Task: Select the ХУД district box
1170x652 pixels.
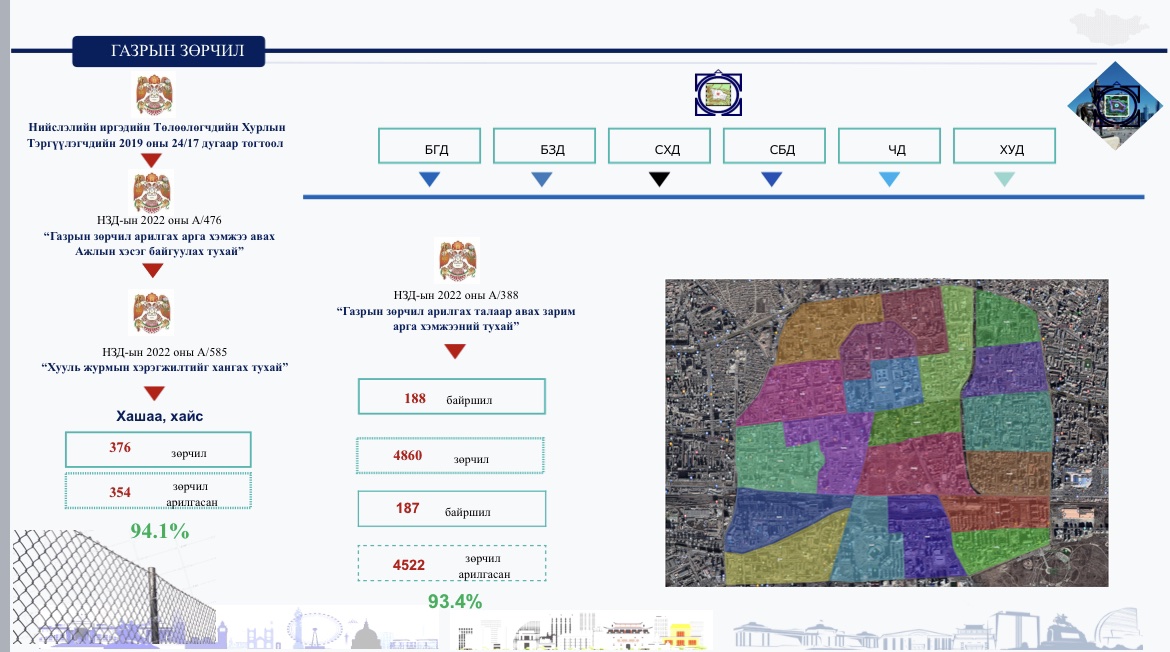Action: point(1005,146)
